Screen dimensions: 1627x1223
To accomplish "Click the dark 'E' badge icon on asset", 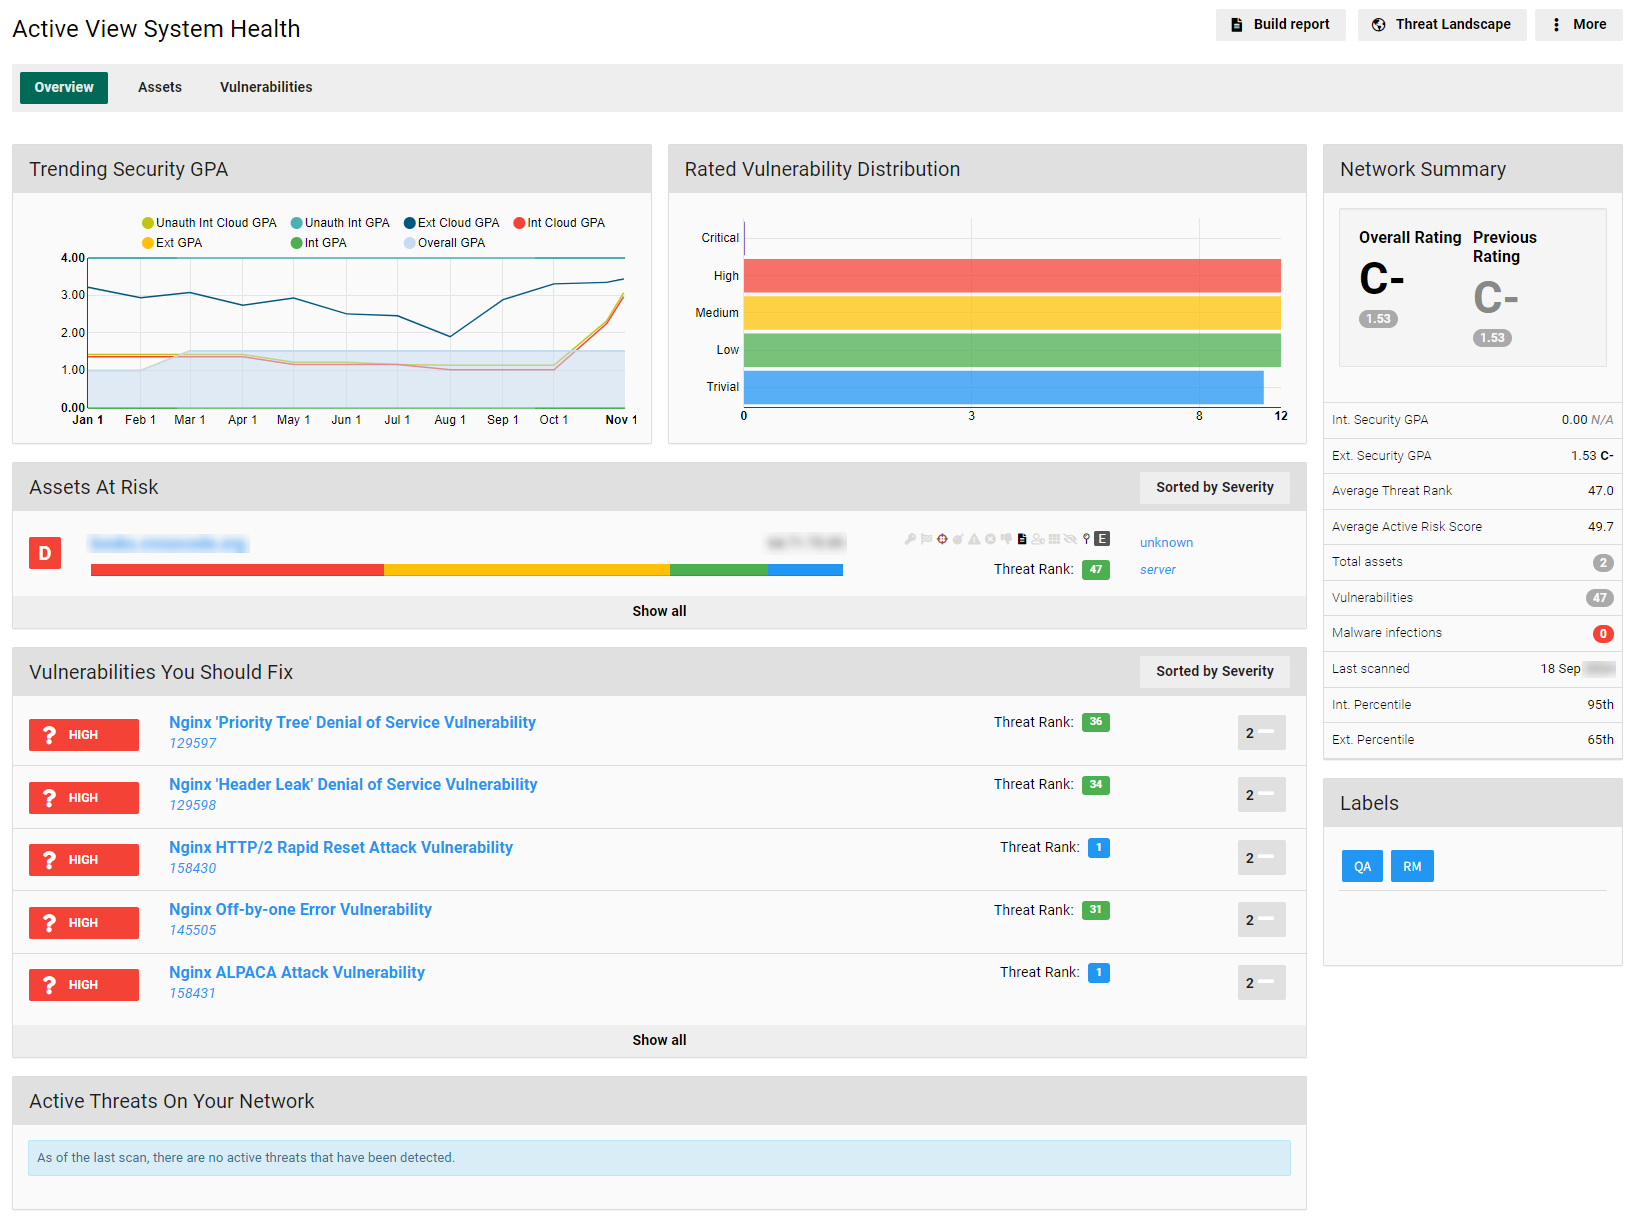I will point(1102,539).
